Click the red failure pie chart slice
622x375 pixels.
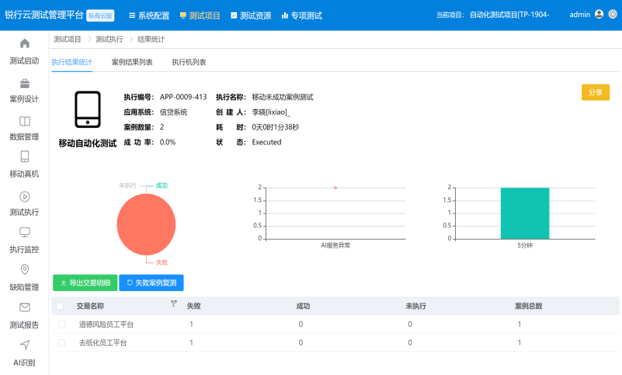click(x=146, y=224)
